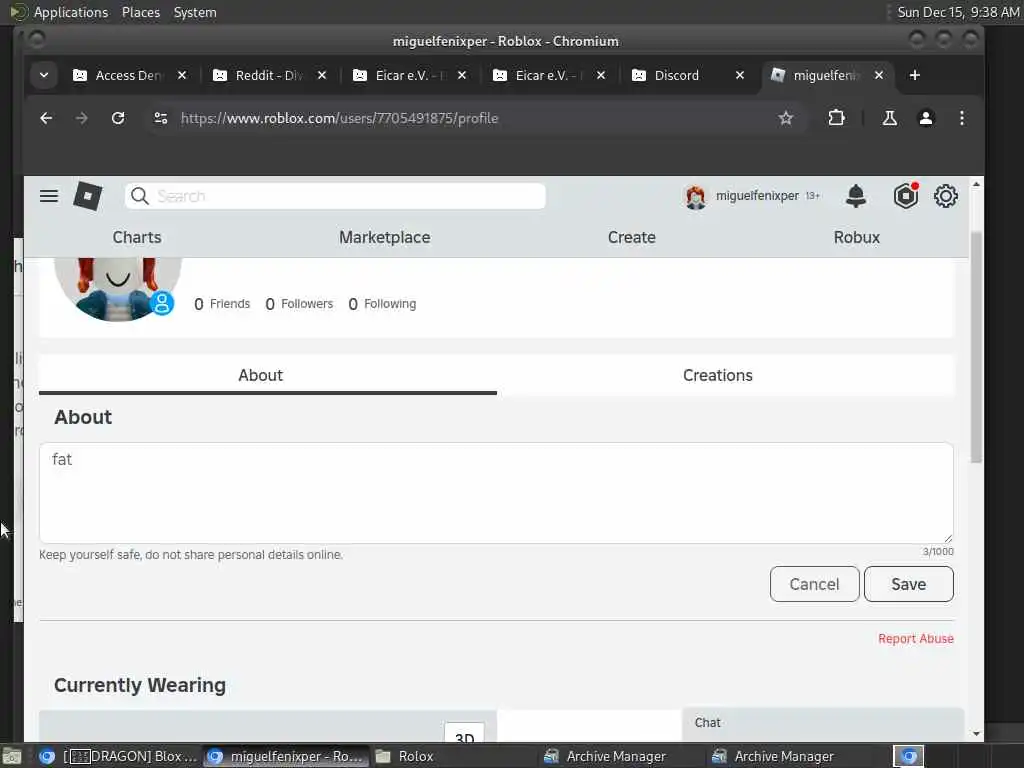Image resolution: width=1024 pixels, height=768 pixels.
Task: Click the clock showing Sun Dec 15
Action: pyautogui.click(x=958, y=12)
